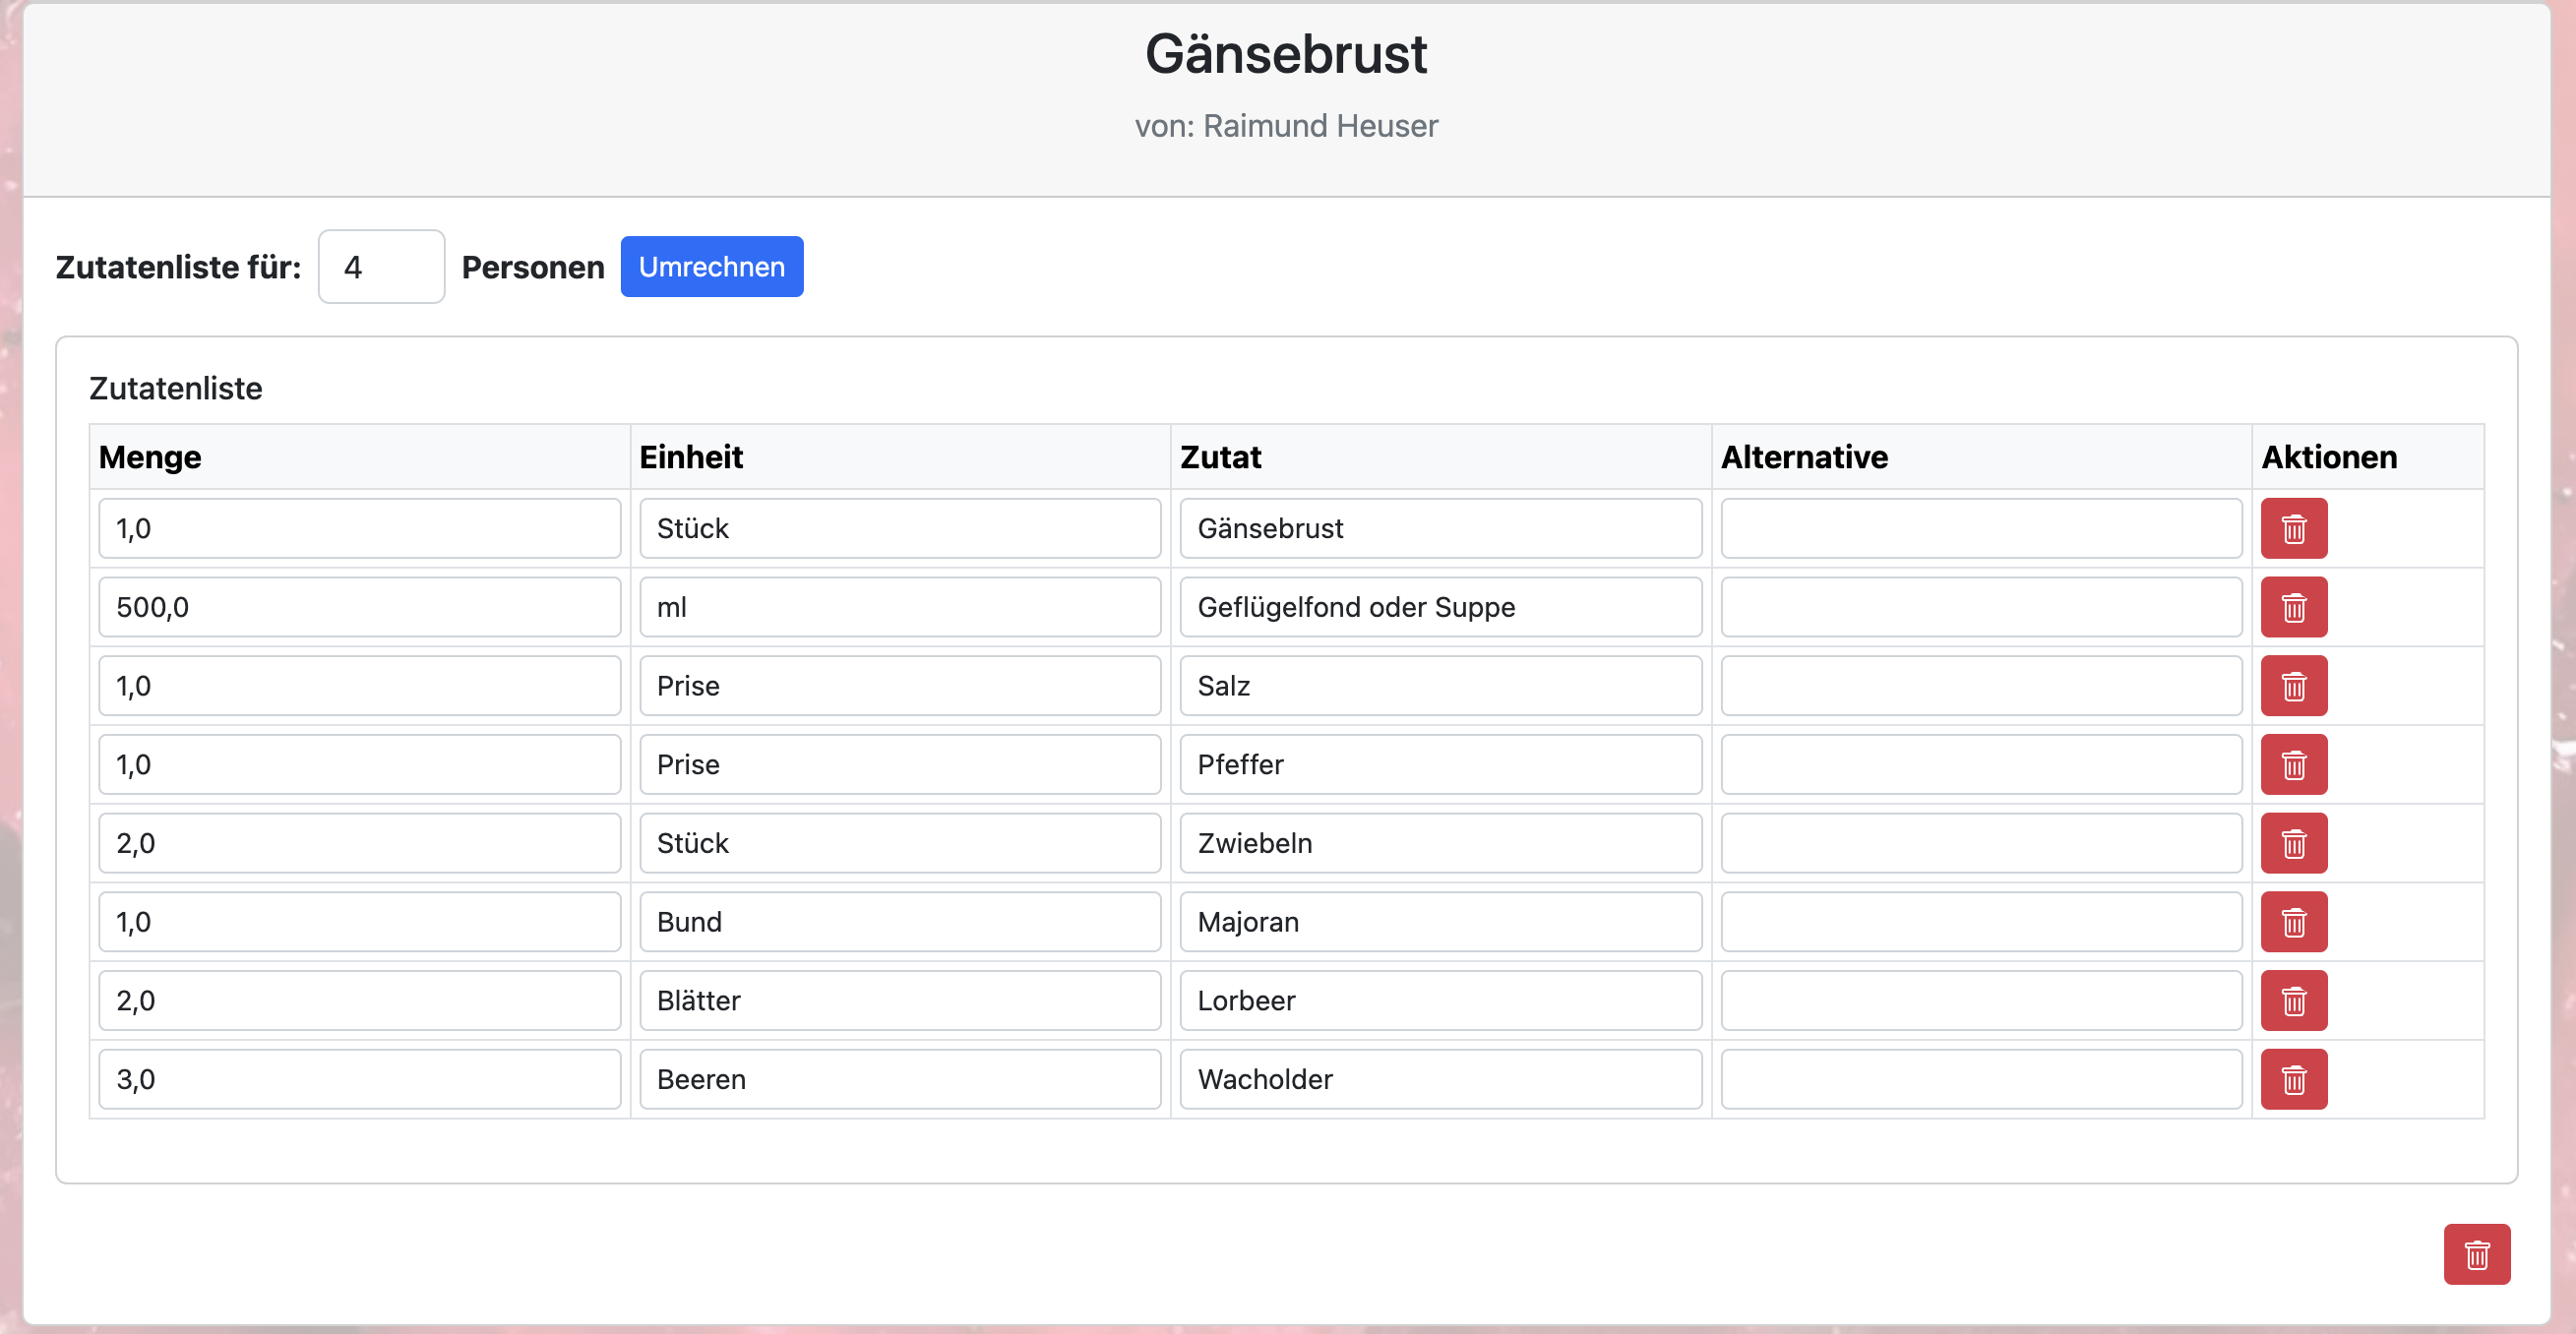Edit the Wacholder Zutat field
Screen dimensions: 2576x1334
[x=1441, y=1080]
